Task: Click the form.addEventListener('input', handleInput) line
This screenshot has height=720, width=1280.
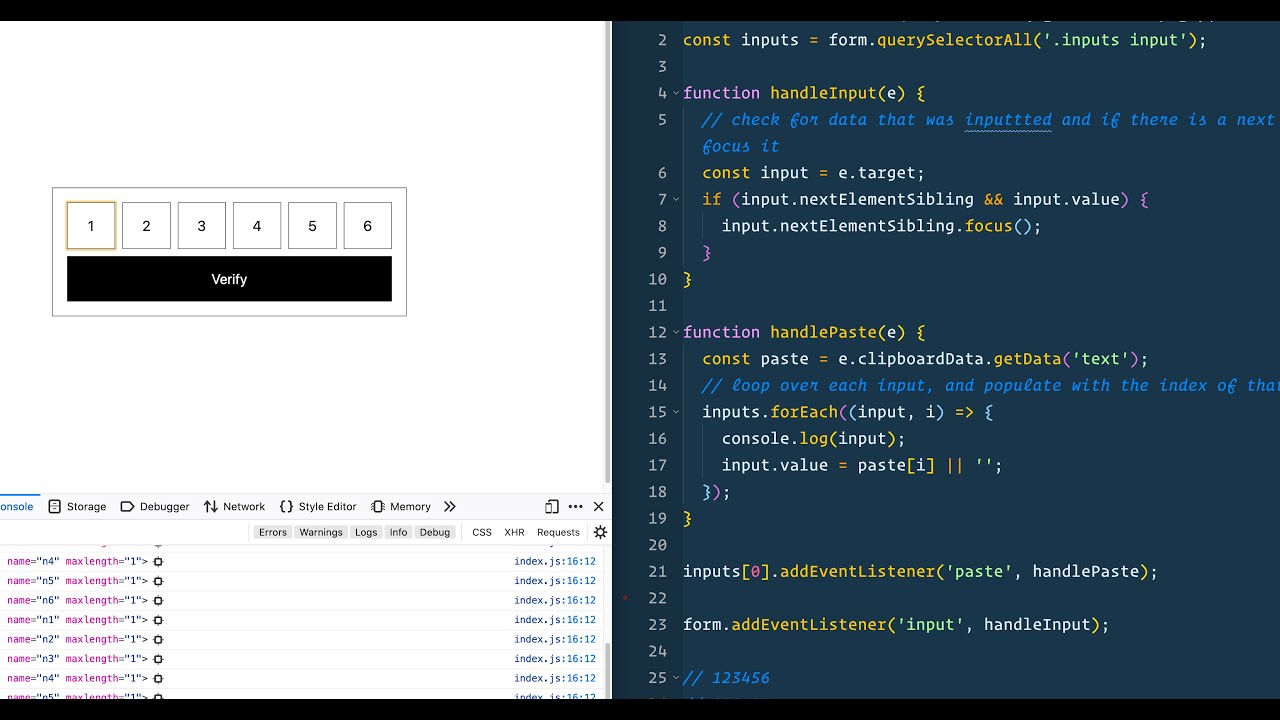Action: [896, 625]
